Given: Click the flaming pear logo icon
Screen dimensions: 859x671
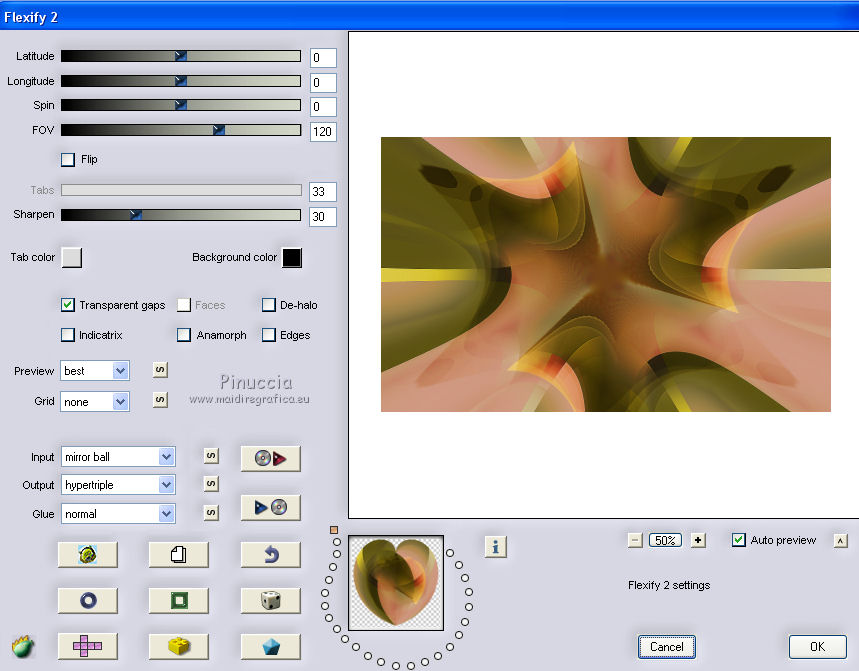Looking at the screenshot, I should pos(24,646).
